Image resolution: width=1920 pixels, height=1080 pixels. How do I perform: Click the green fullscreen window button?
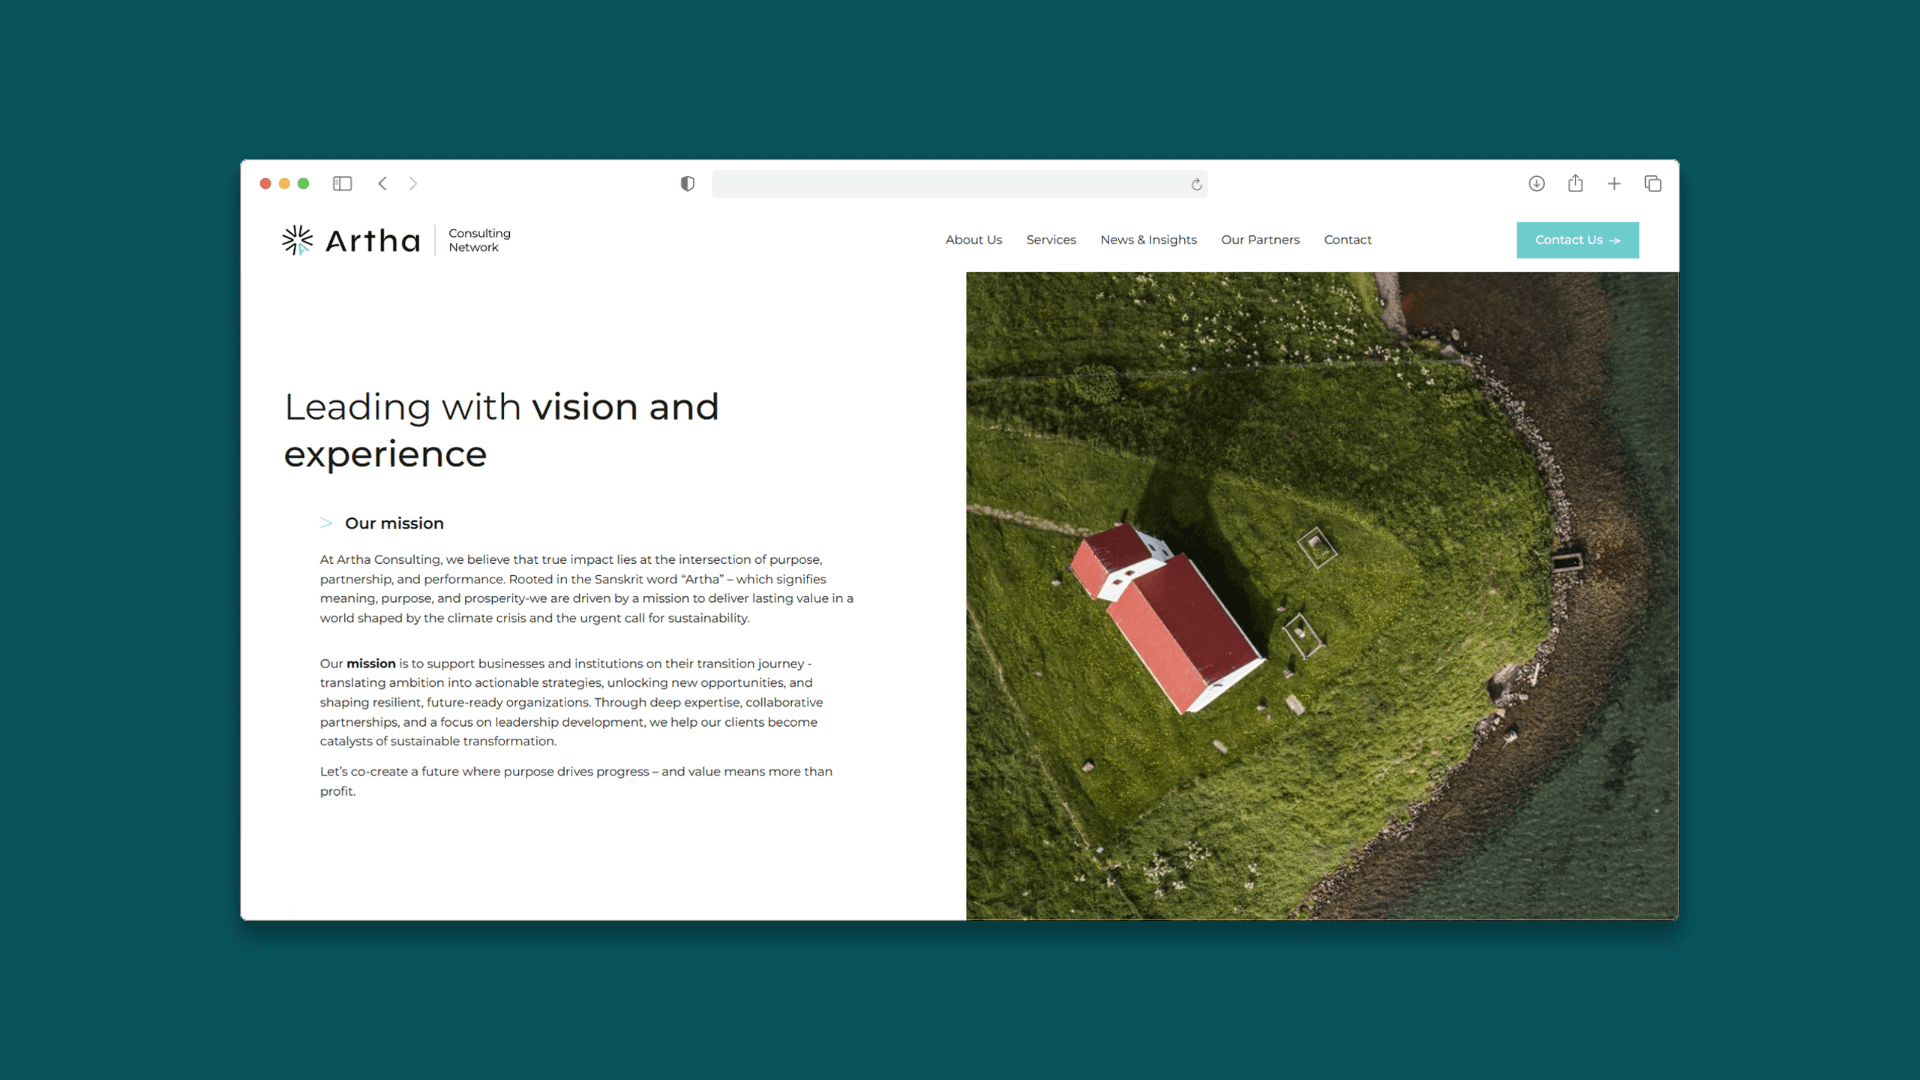coord(303,184)
